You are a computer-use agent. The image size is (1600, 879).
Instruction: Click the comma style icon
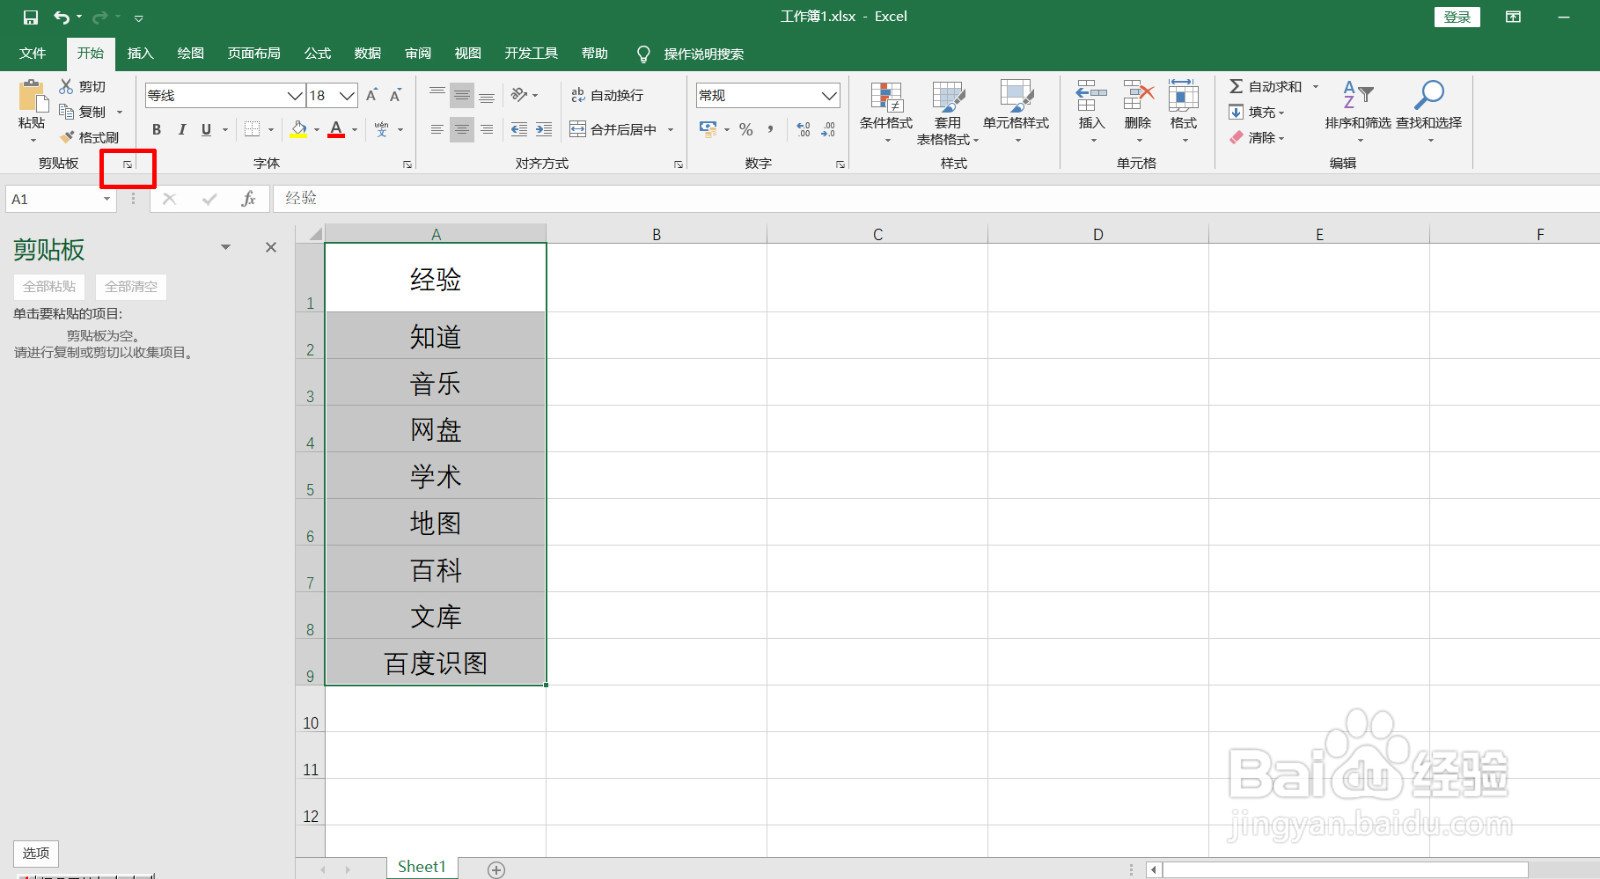click(x=770, y=129)
